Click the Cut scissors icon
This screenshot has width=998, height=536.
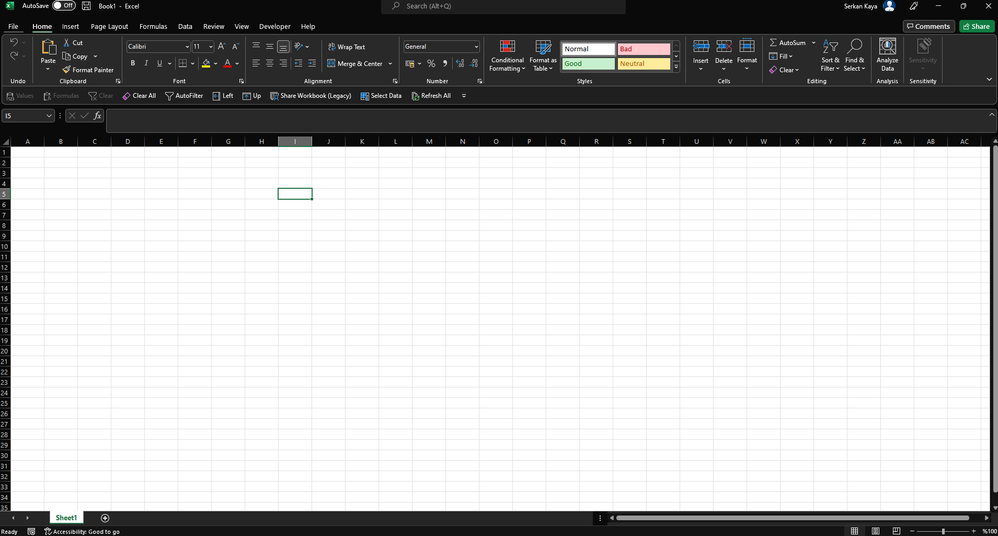pos(66,43)
